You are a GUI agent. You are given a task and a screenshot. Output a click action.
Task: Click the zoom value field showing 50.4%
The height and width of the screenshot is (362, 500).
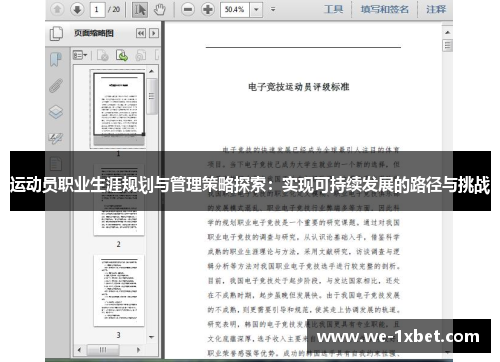pyautogui.click(x=235, y=10)
